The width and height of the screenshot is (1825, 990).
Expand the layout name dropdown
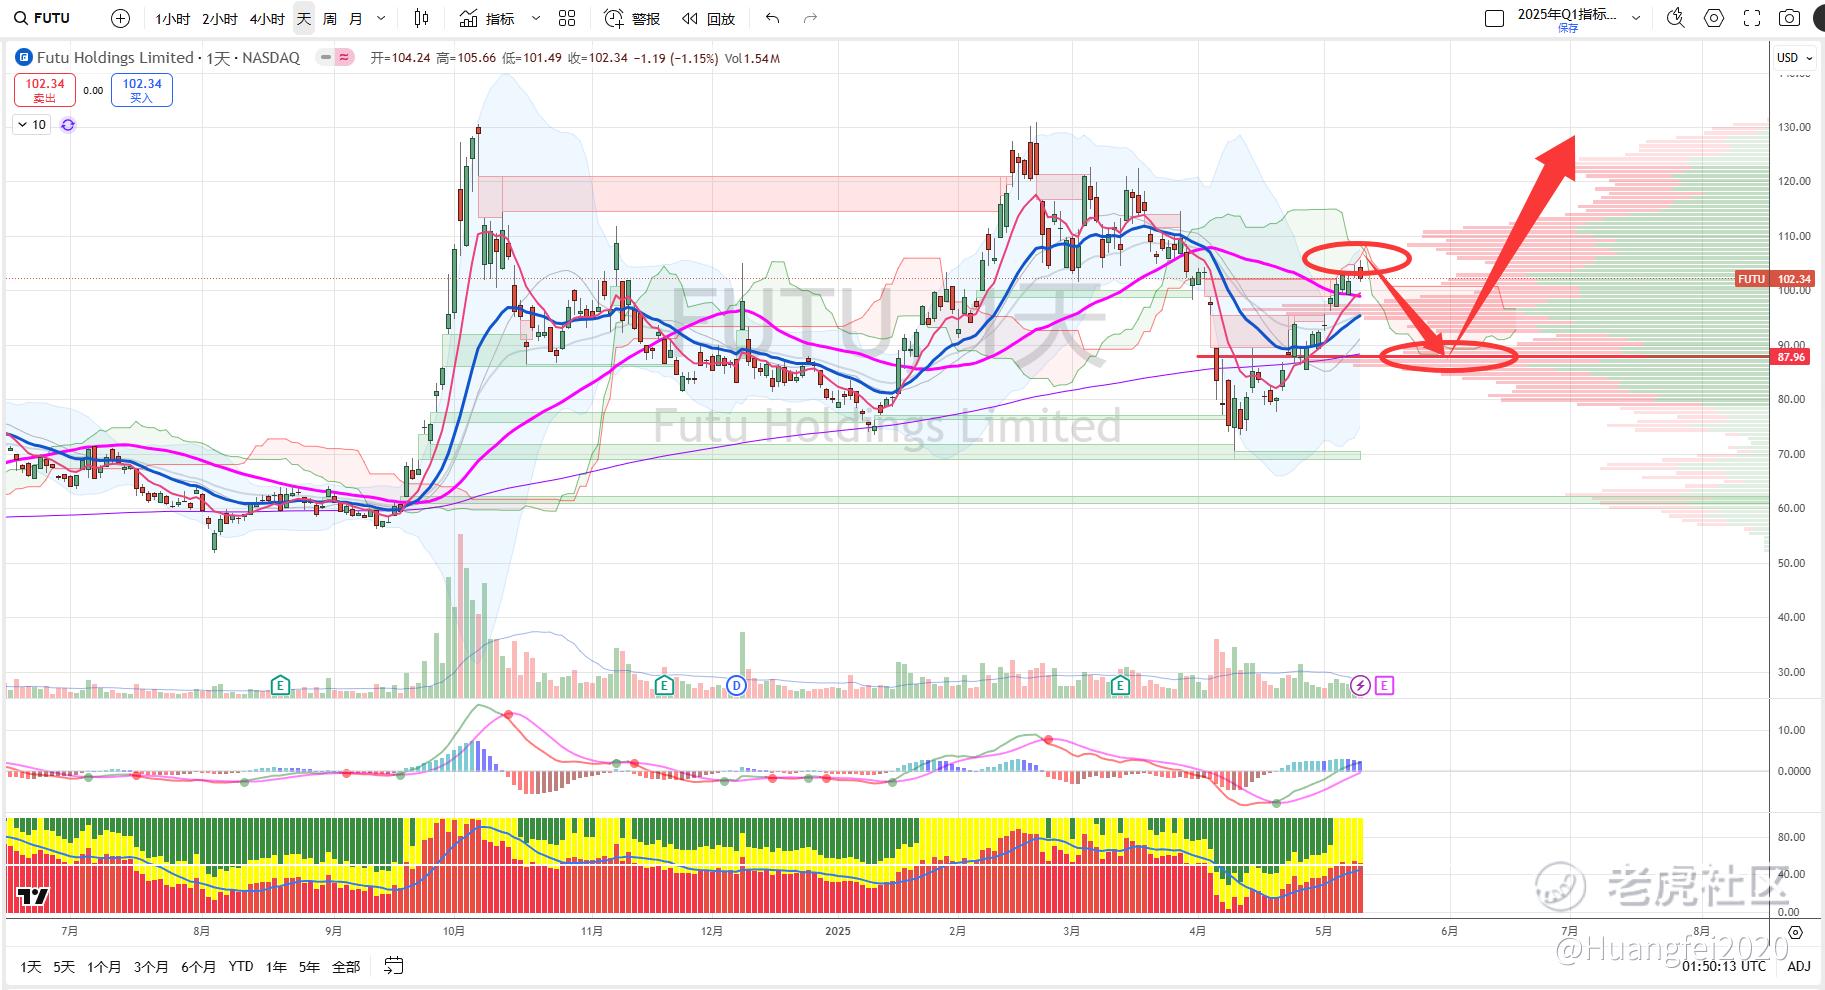point(1636,18)
